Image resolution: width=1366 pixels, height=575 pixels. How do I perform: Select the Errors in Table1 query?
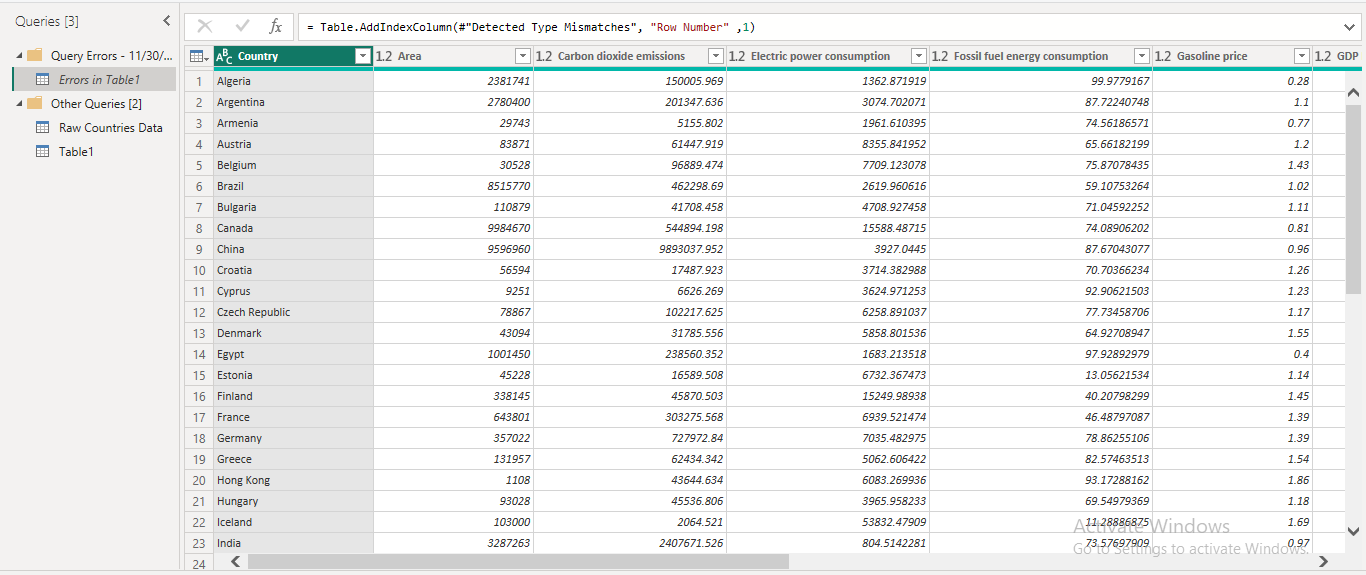coord(94,80)
